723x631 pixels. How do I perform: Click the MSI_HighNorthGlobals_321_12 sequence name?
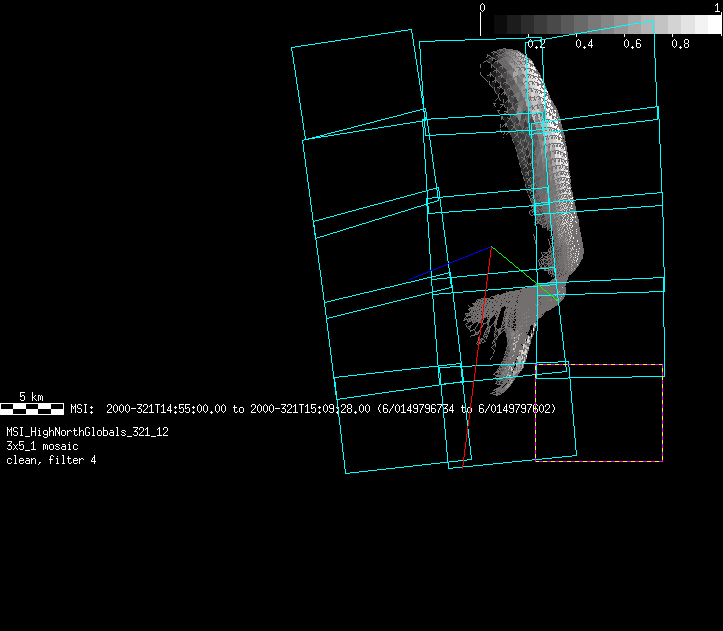click(87, 432)
